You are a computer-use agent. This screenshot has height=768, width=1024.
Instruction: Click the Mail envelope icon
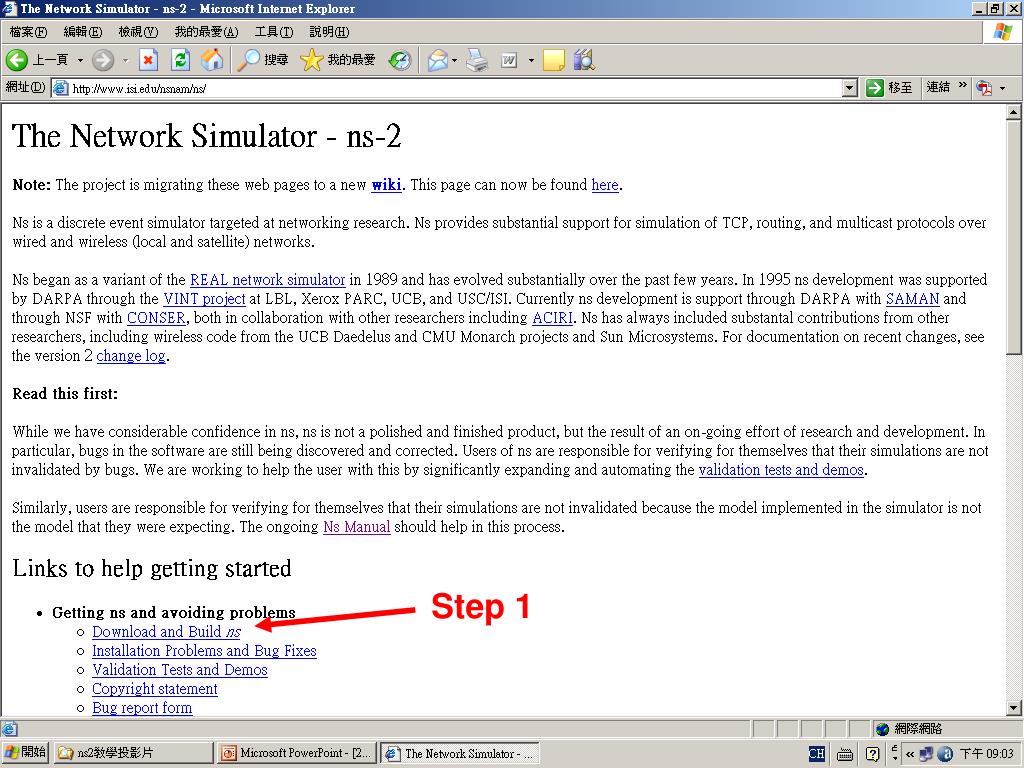click(x=438, y=60)
